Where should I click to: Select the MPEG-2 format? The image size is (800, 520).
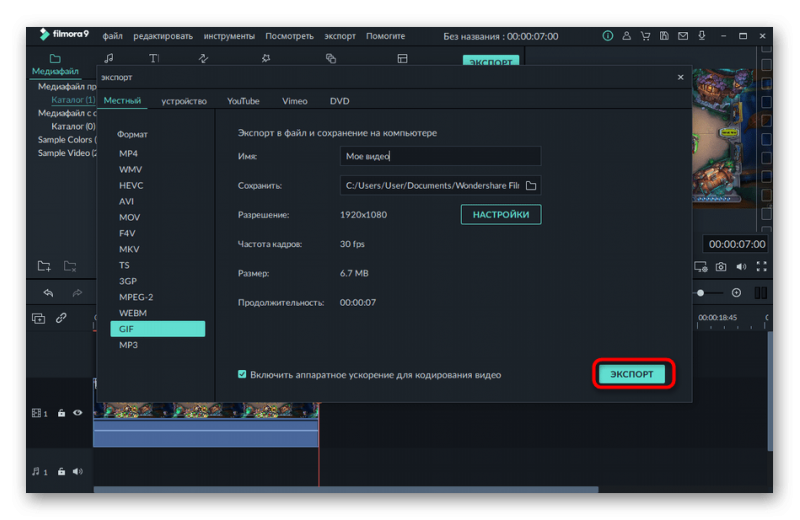tap(136, 296)
